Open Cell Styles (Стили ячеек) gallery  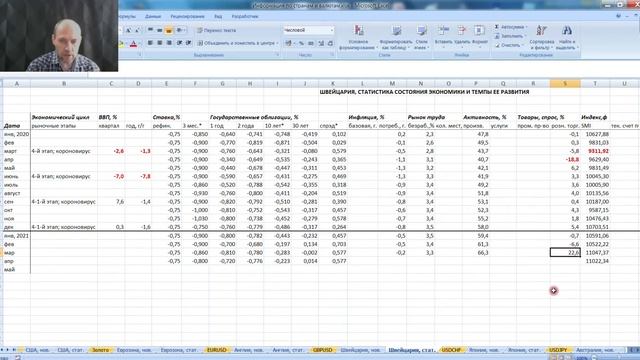pyautogui.click(x=421, y=38)
